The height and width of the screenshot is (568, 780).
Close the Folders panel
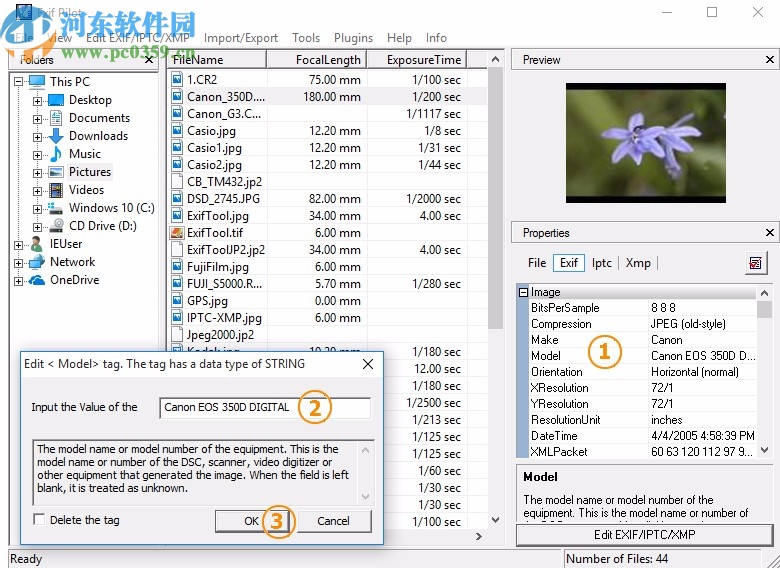[149, 60]
